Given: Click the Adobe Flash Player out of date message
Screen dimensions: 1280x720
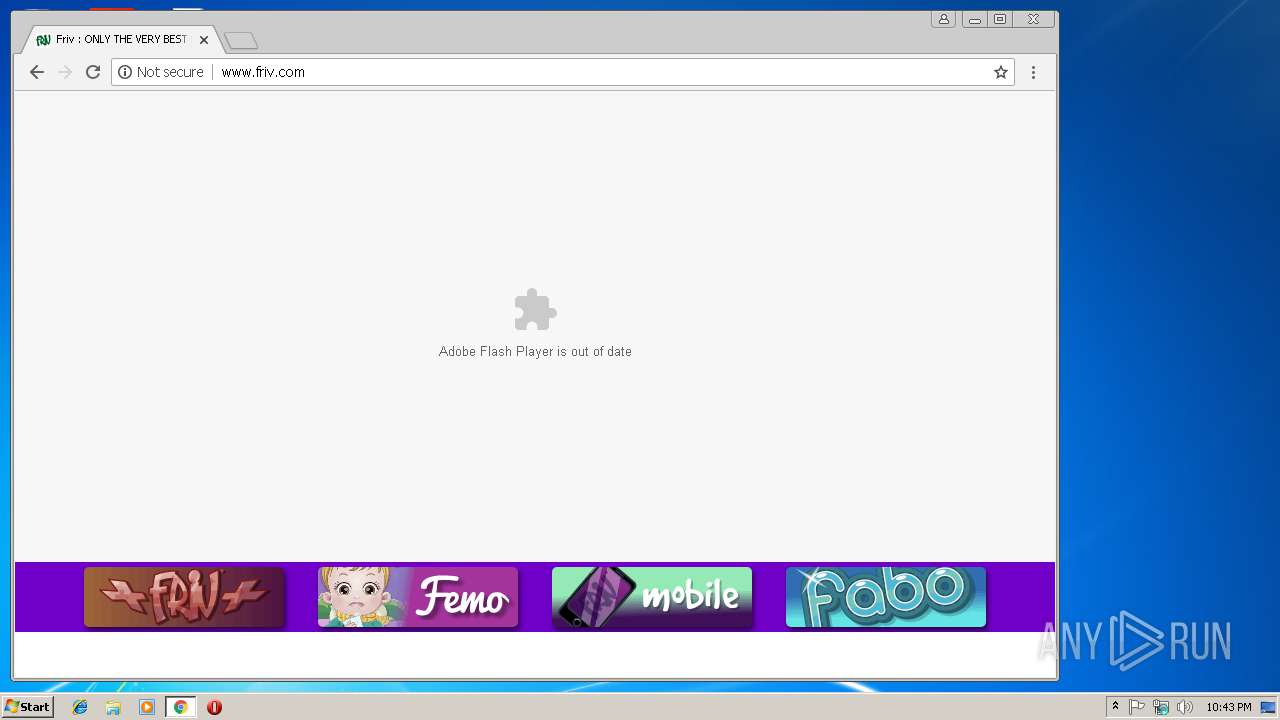Looking at the screenshot, I should coord(535,351).
